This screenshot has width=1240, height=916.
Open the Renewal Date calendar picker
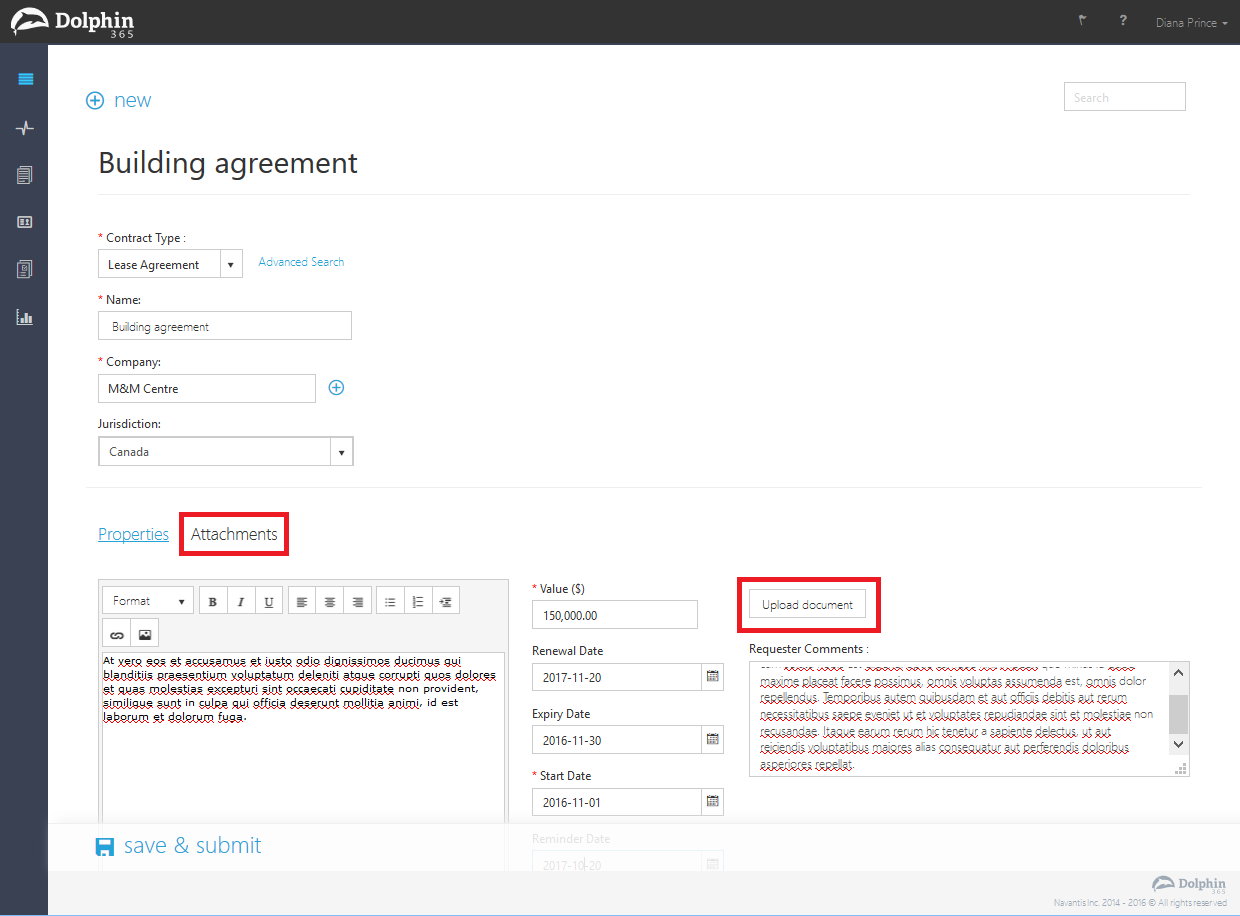pos(713,677)
